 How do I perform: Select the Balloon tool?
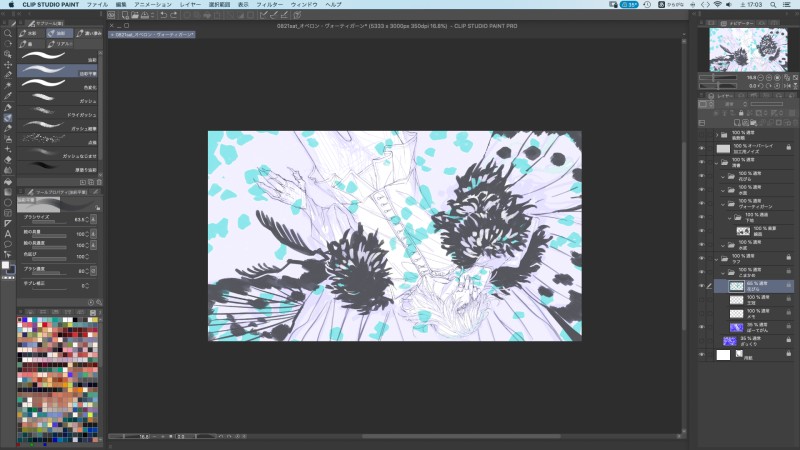coord(8,244)
